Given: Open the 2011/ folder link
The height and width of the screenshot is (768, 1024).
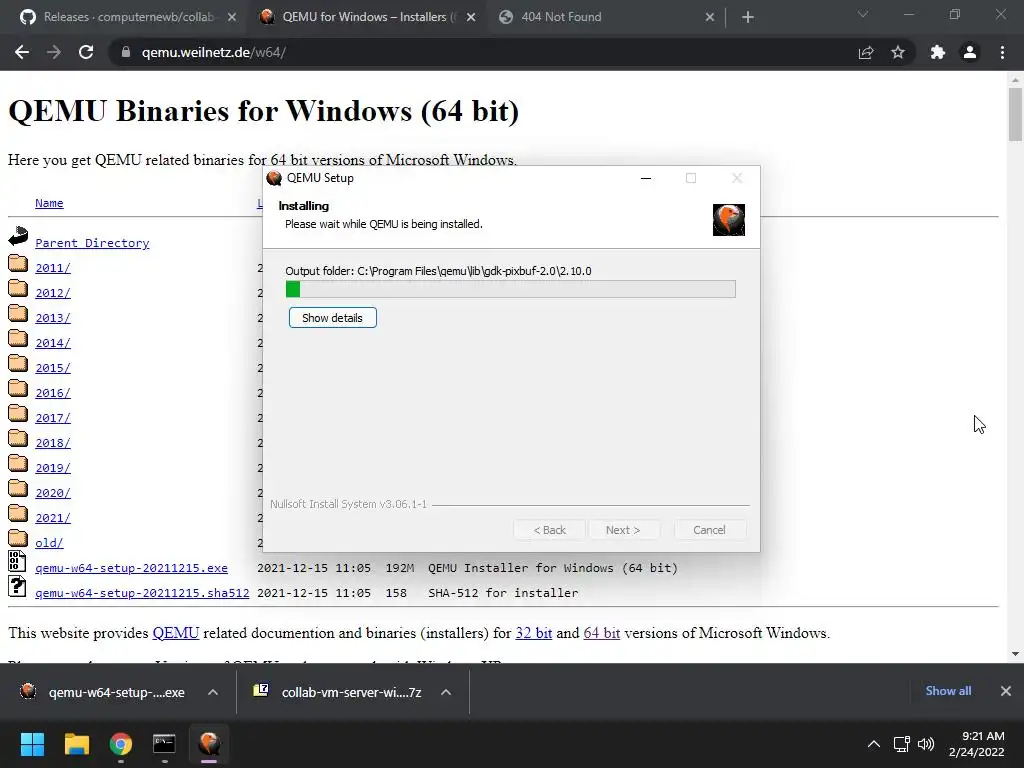Looking at the screenshot, I should 53,268.
